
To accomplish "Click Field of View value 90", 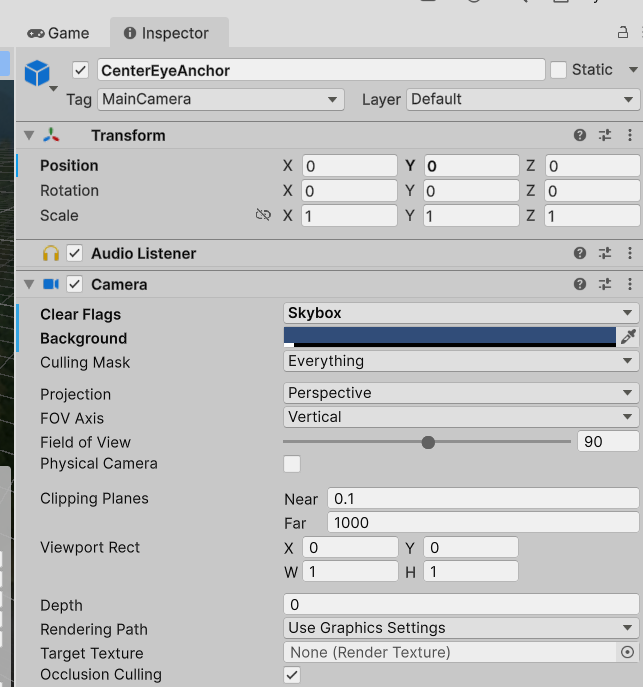I will 608,441.
